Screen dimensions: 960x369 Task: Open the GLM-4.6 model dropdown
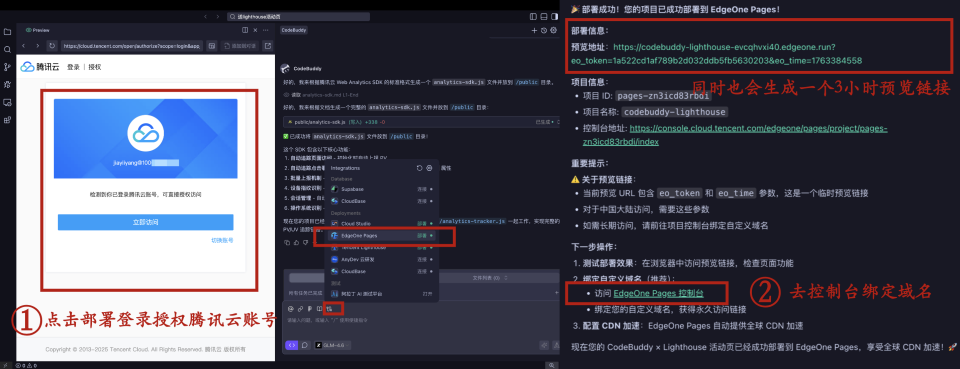[333, 346]
